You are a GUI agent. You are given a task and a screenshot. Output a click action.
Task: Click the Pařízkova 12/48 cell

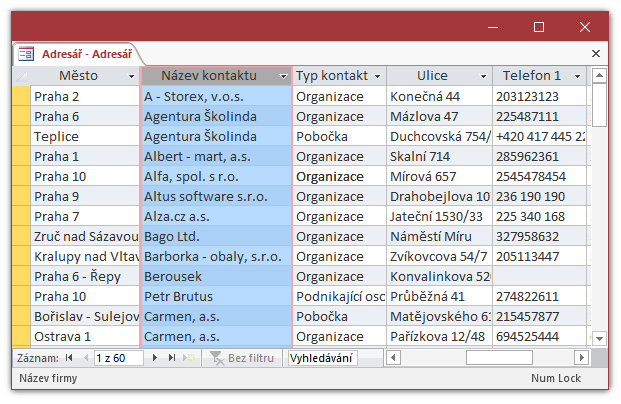(x=440, y=336)
